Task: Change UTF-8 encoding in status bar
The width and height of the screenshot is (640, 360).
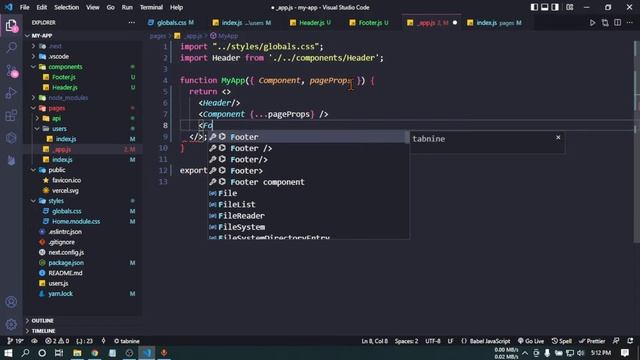Action: pos(433,341)
